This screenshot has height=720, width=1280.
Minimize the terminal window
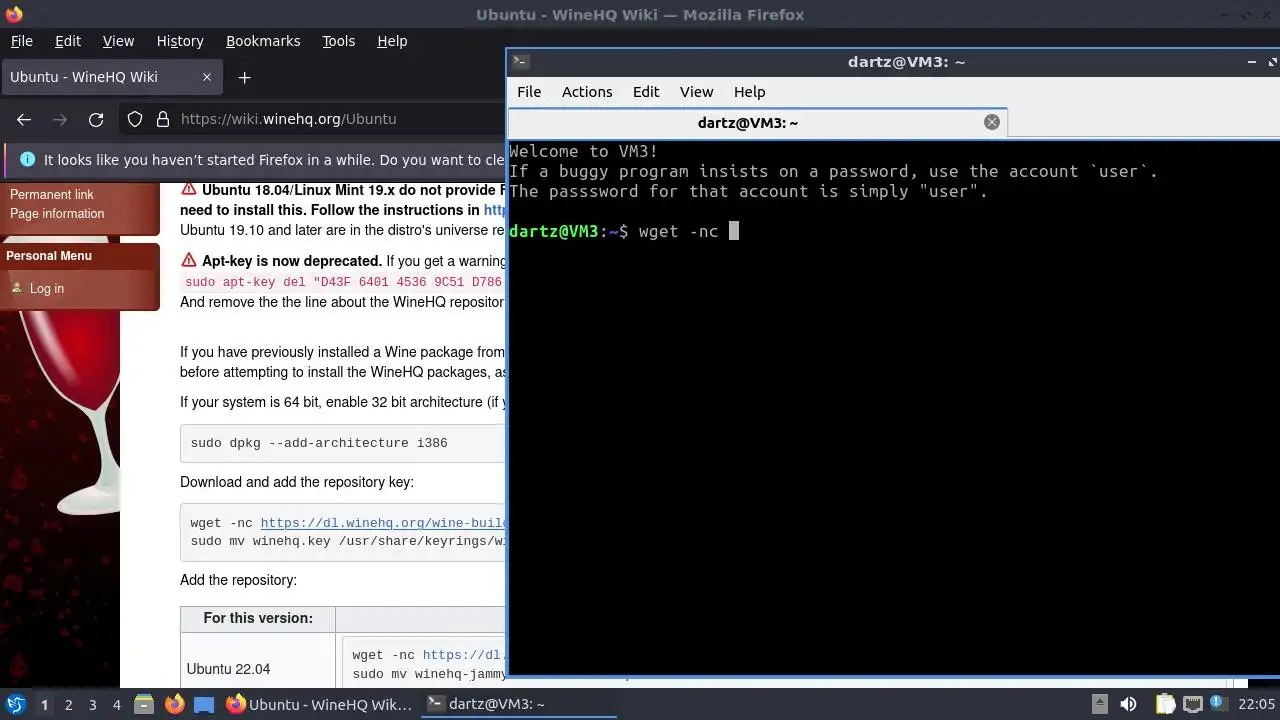1252,62
